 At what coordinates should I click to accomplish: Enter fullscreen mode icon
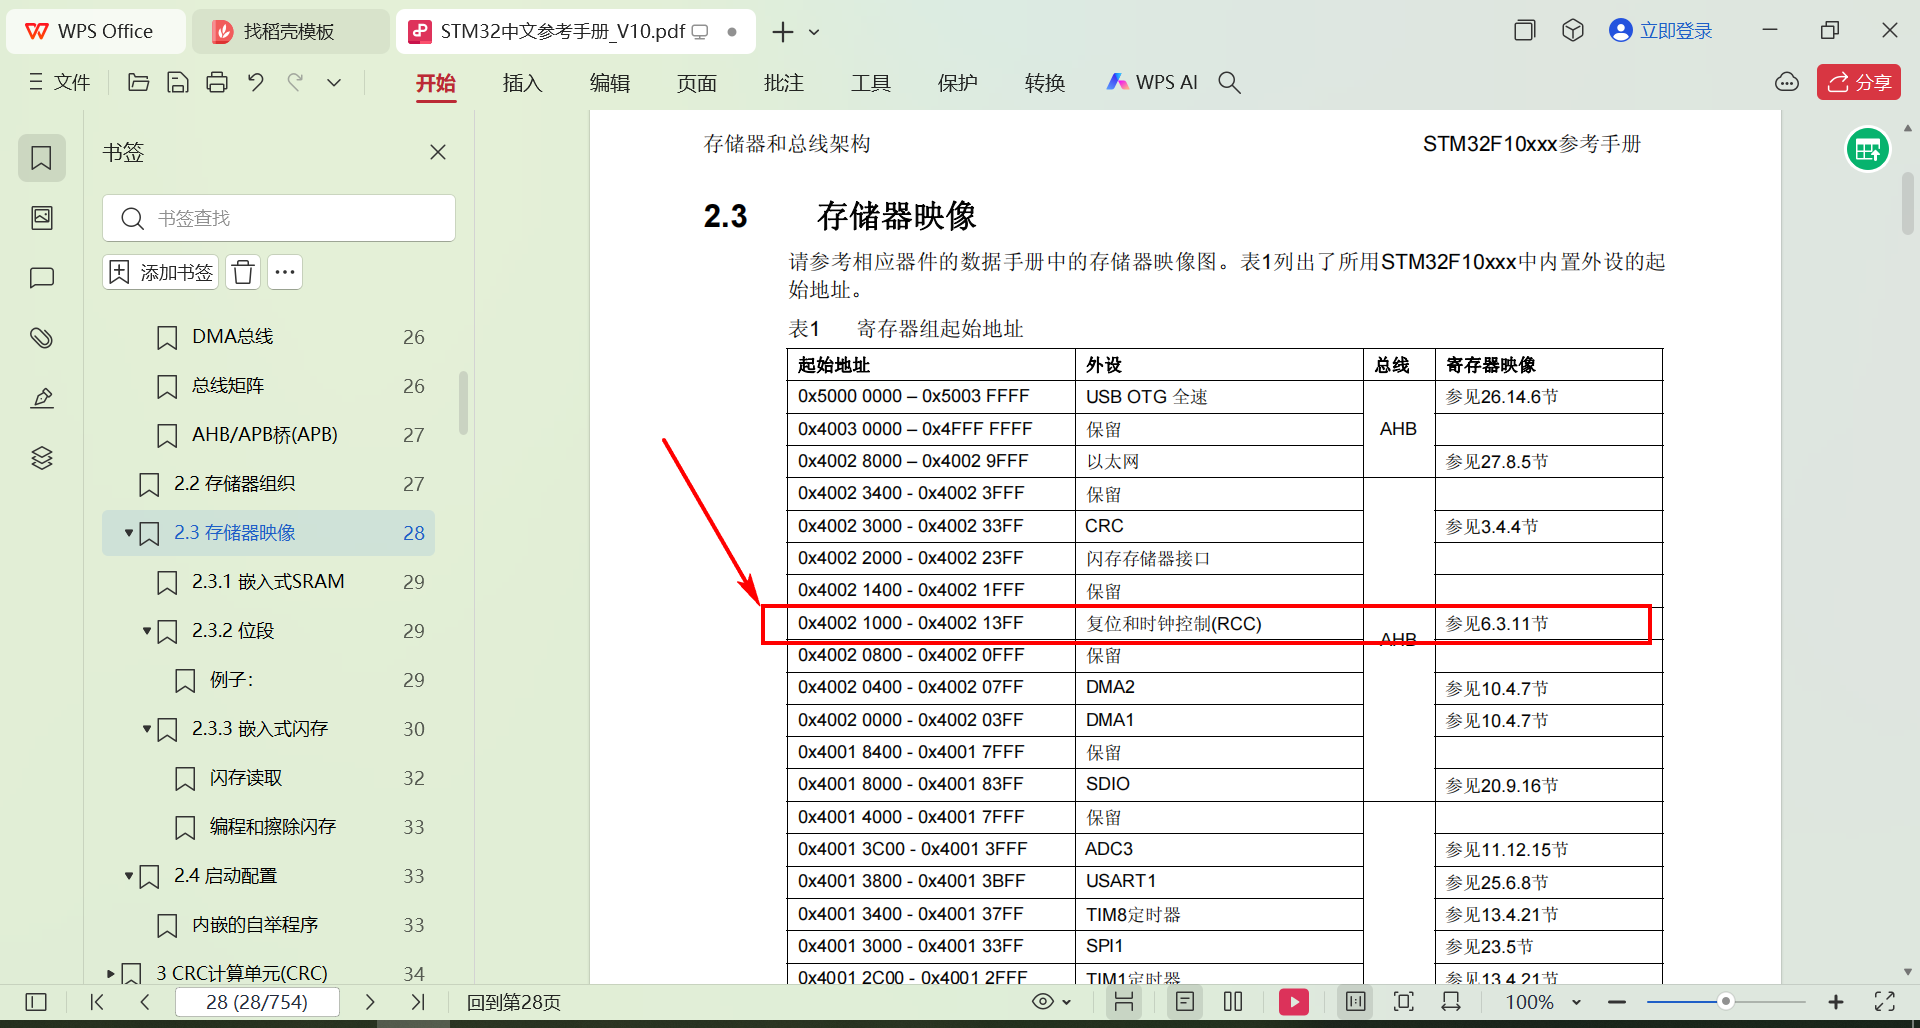[x=1885, y=1001]
